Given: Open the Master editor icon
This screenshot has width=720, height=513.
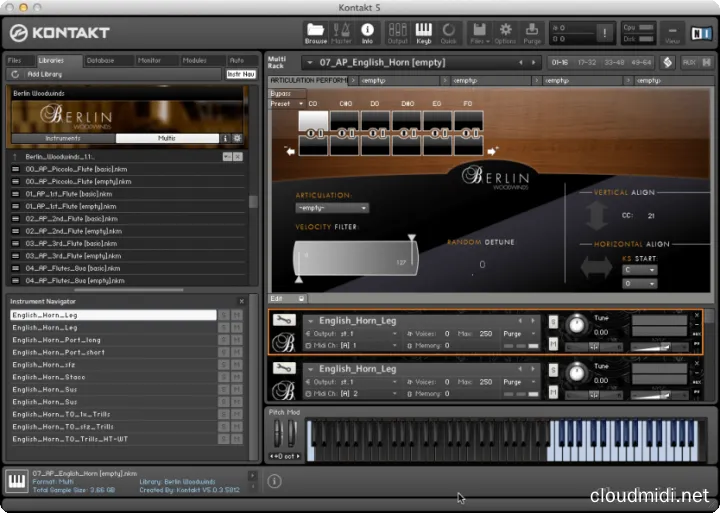Looking at the screenshot, I should 342,32.
